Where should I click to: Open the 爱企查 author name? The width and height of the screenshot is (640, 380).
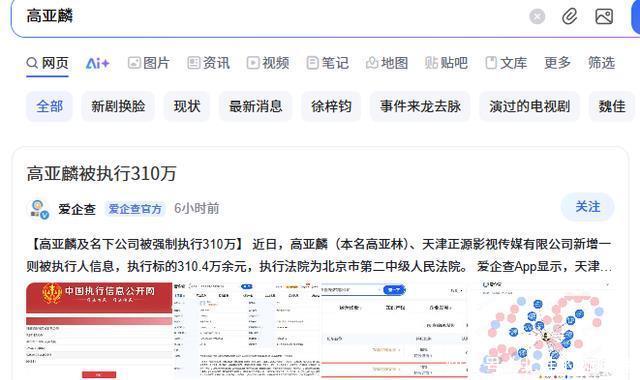(77, 209)
